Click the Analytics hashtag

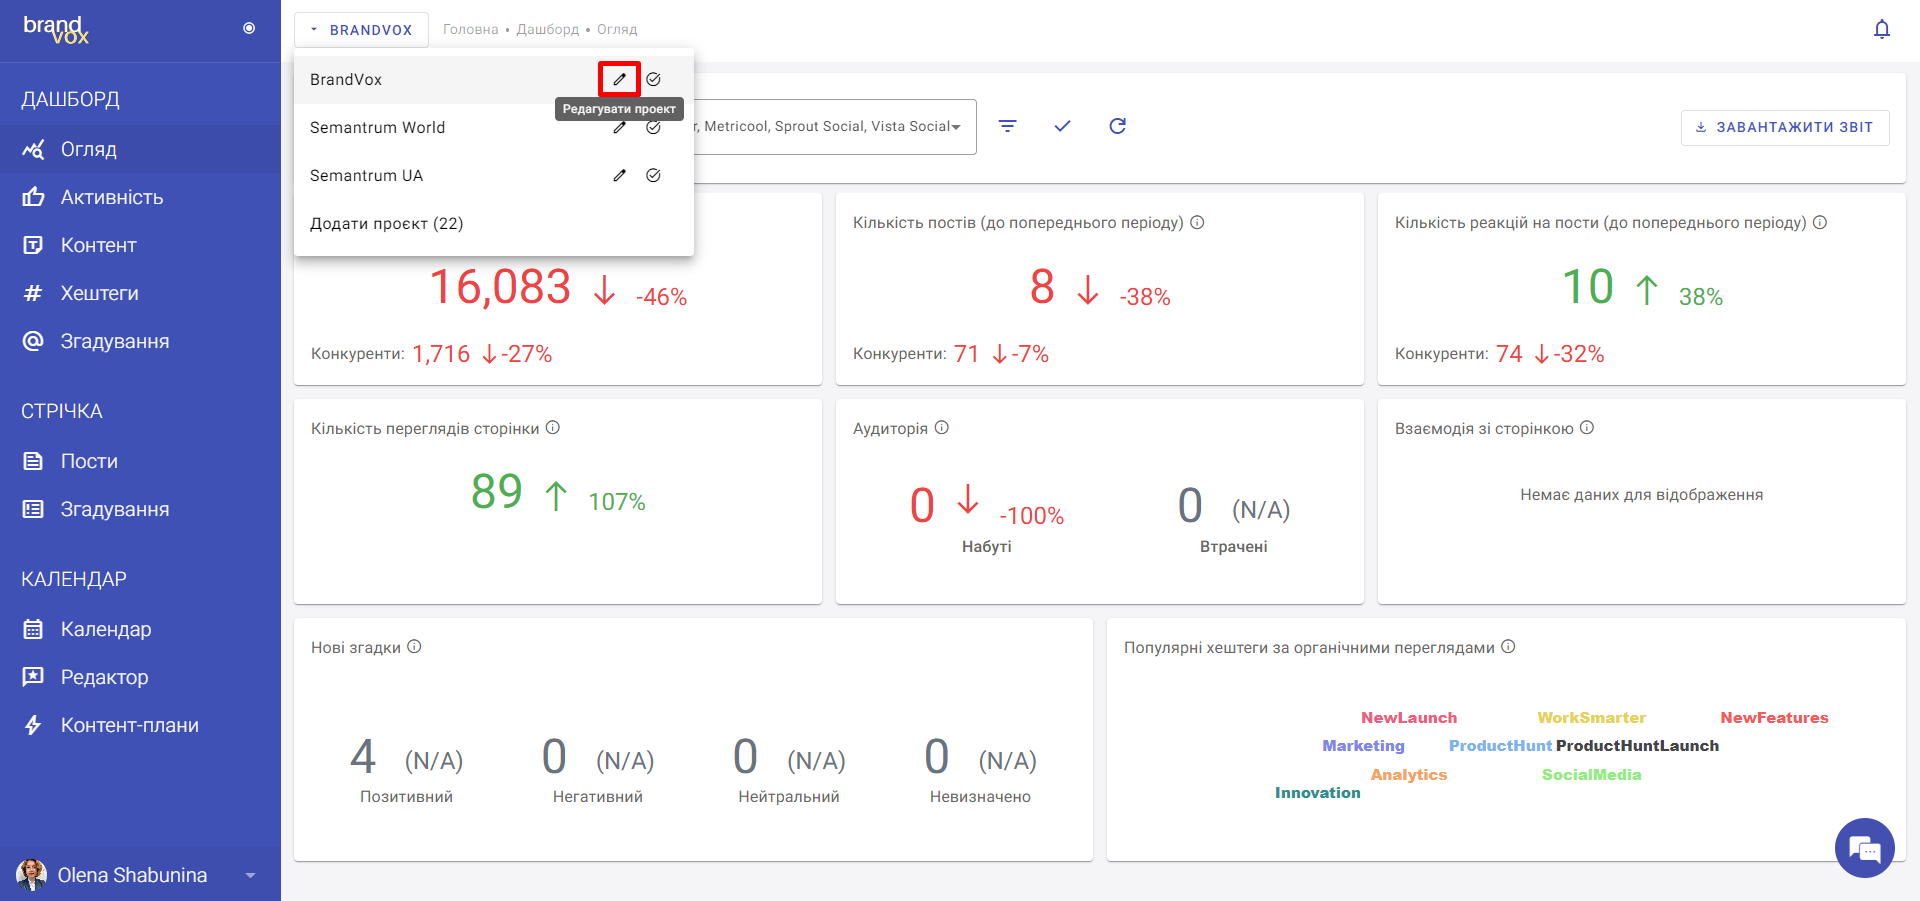tap(1408, 775)
